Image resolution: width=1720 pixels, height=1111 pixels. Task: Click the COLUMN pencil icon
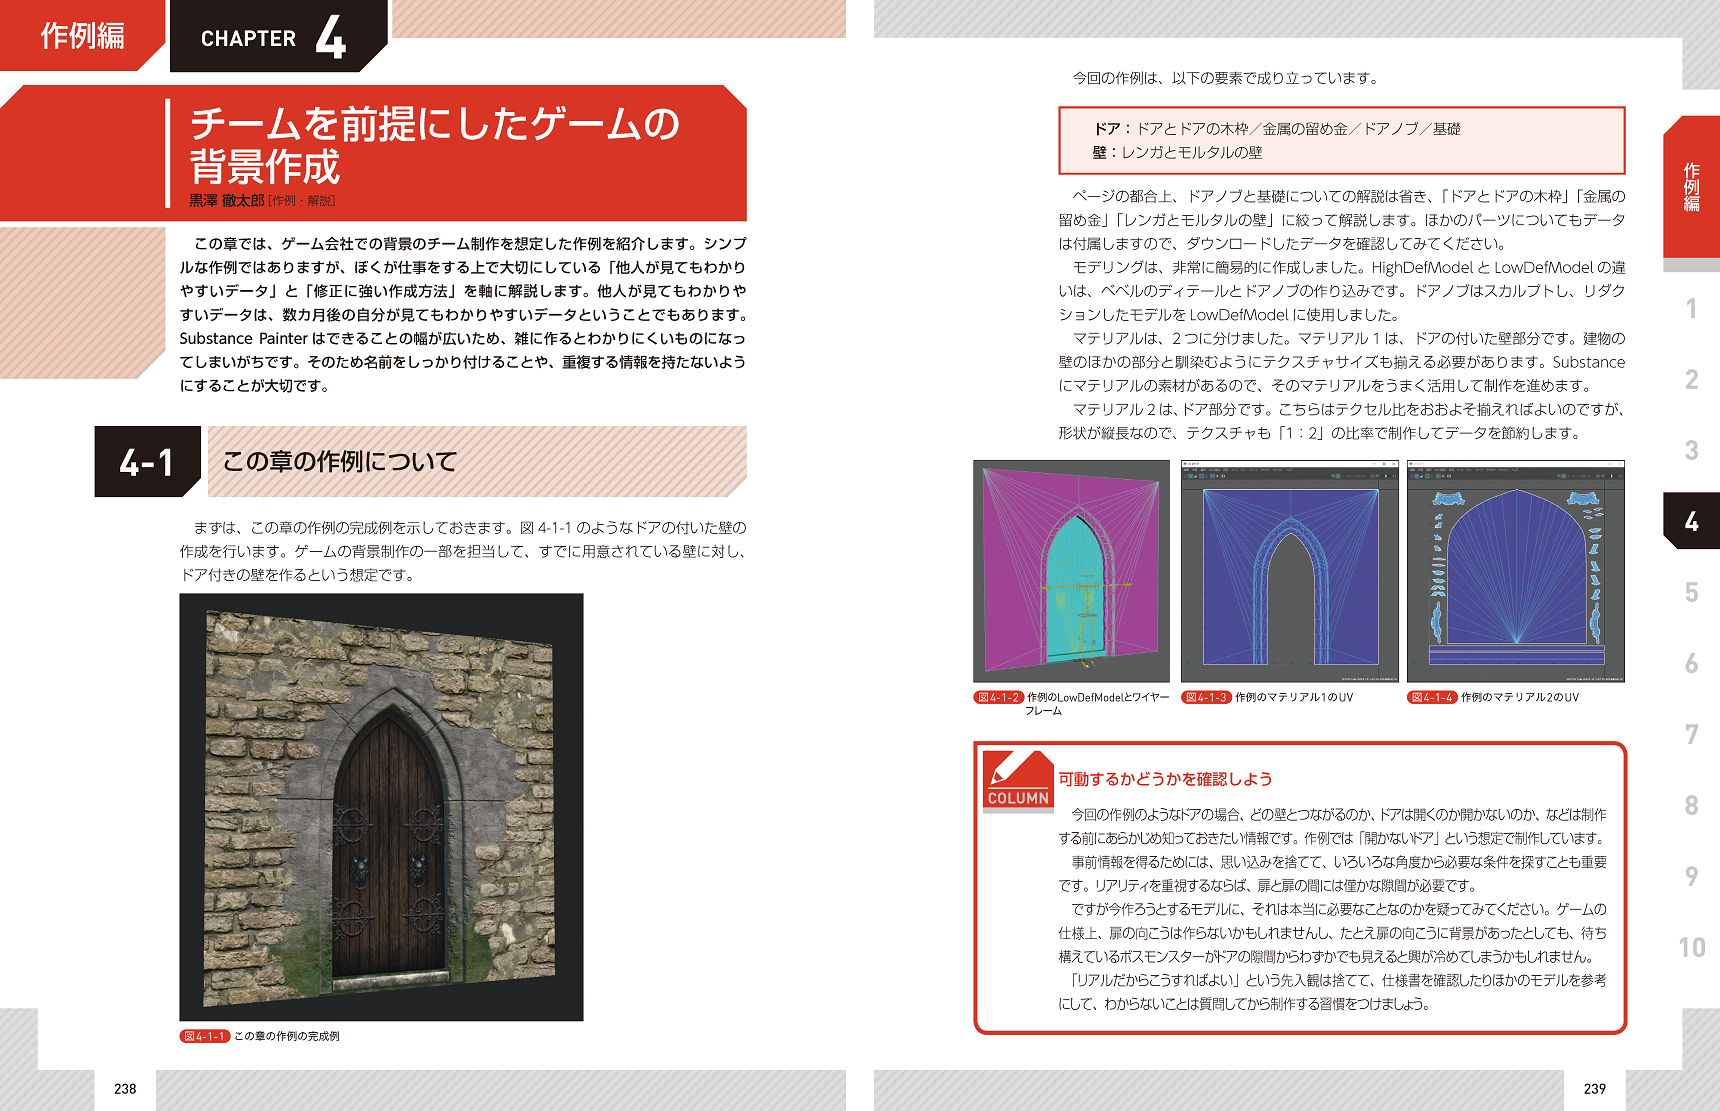(1018, 780)
